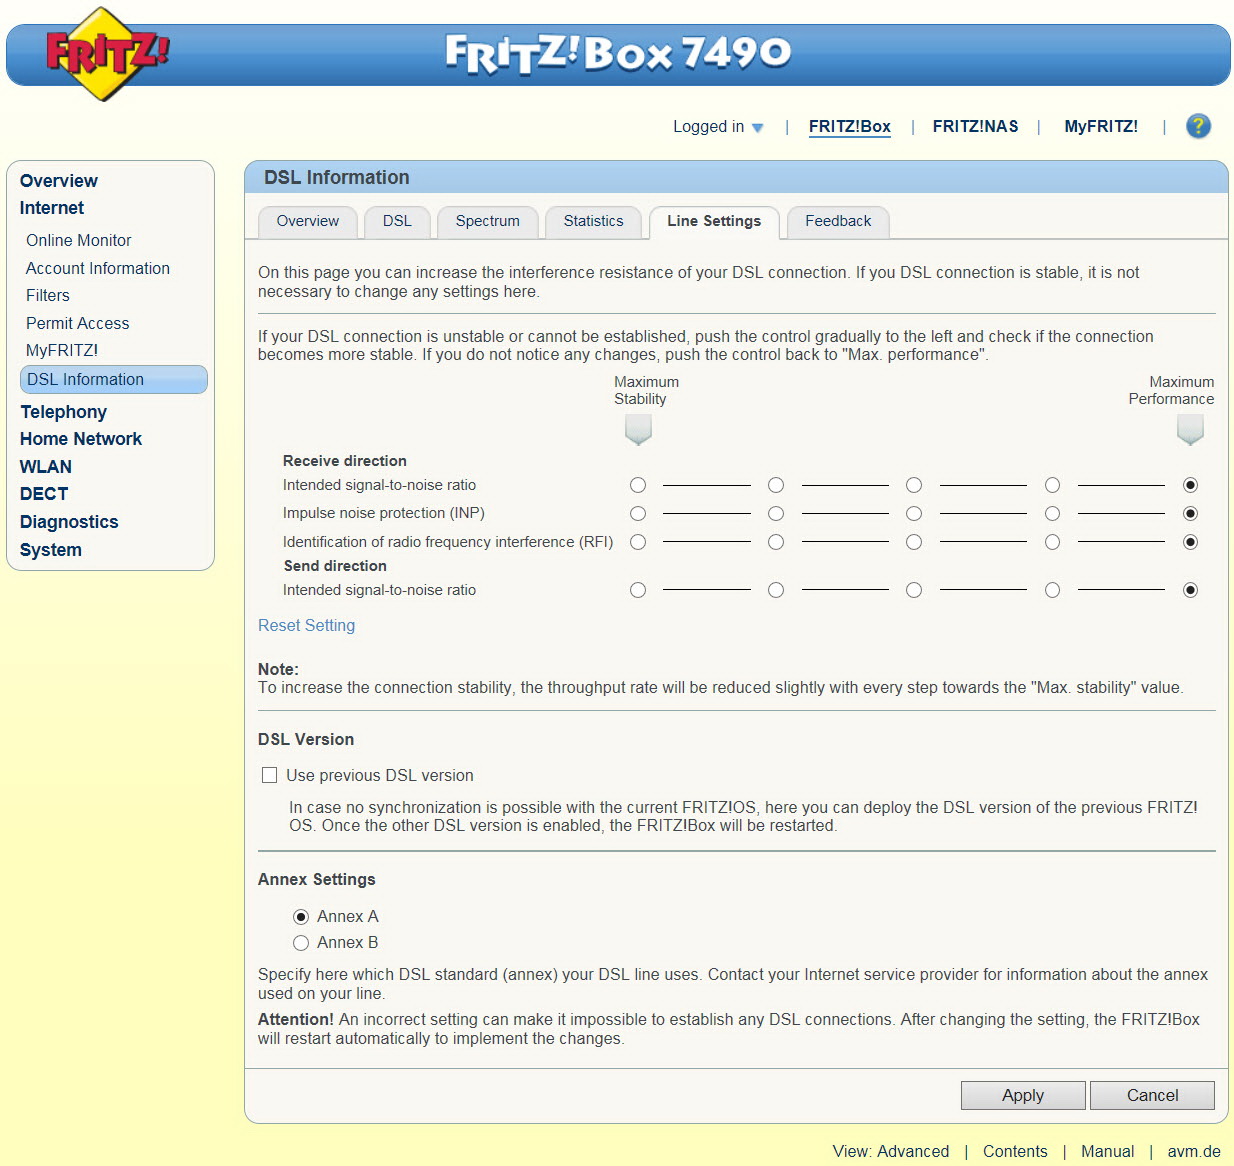Select second step for send signal-to-noise ratio
The width and height of the screenshot is (1234, 1166).
(x=776, y=590)
